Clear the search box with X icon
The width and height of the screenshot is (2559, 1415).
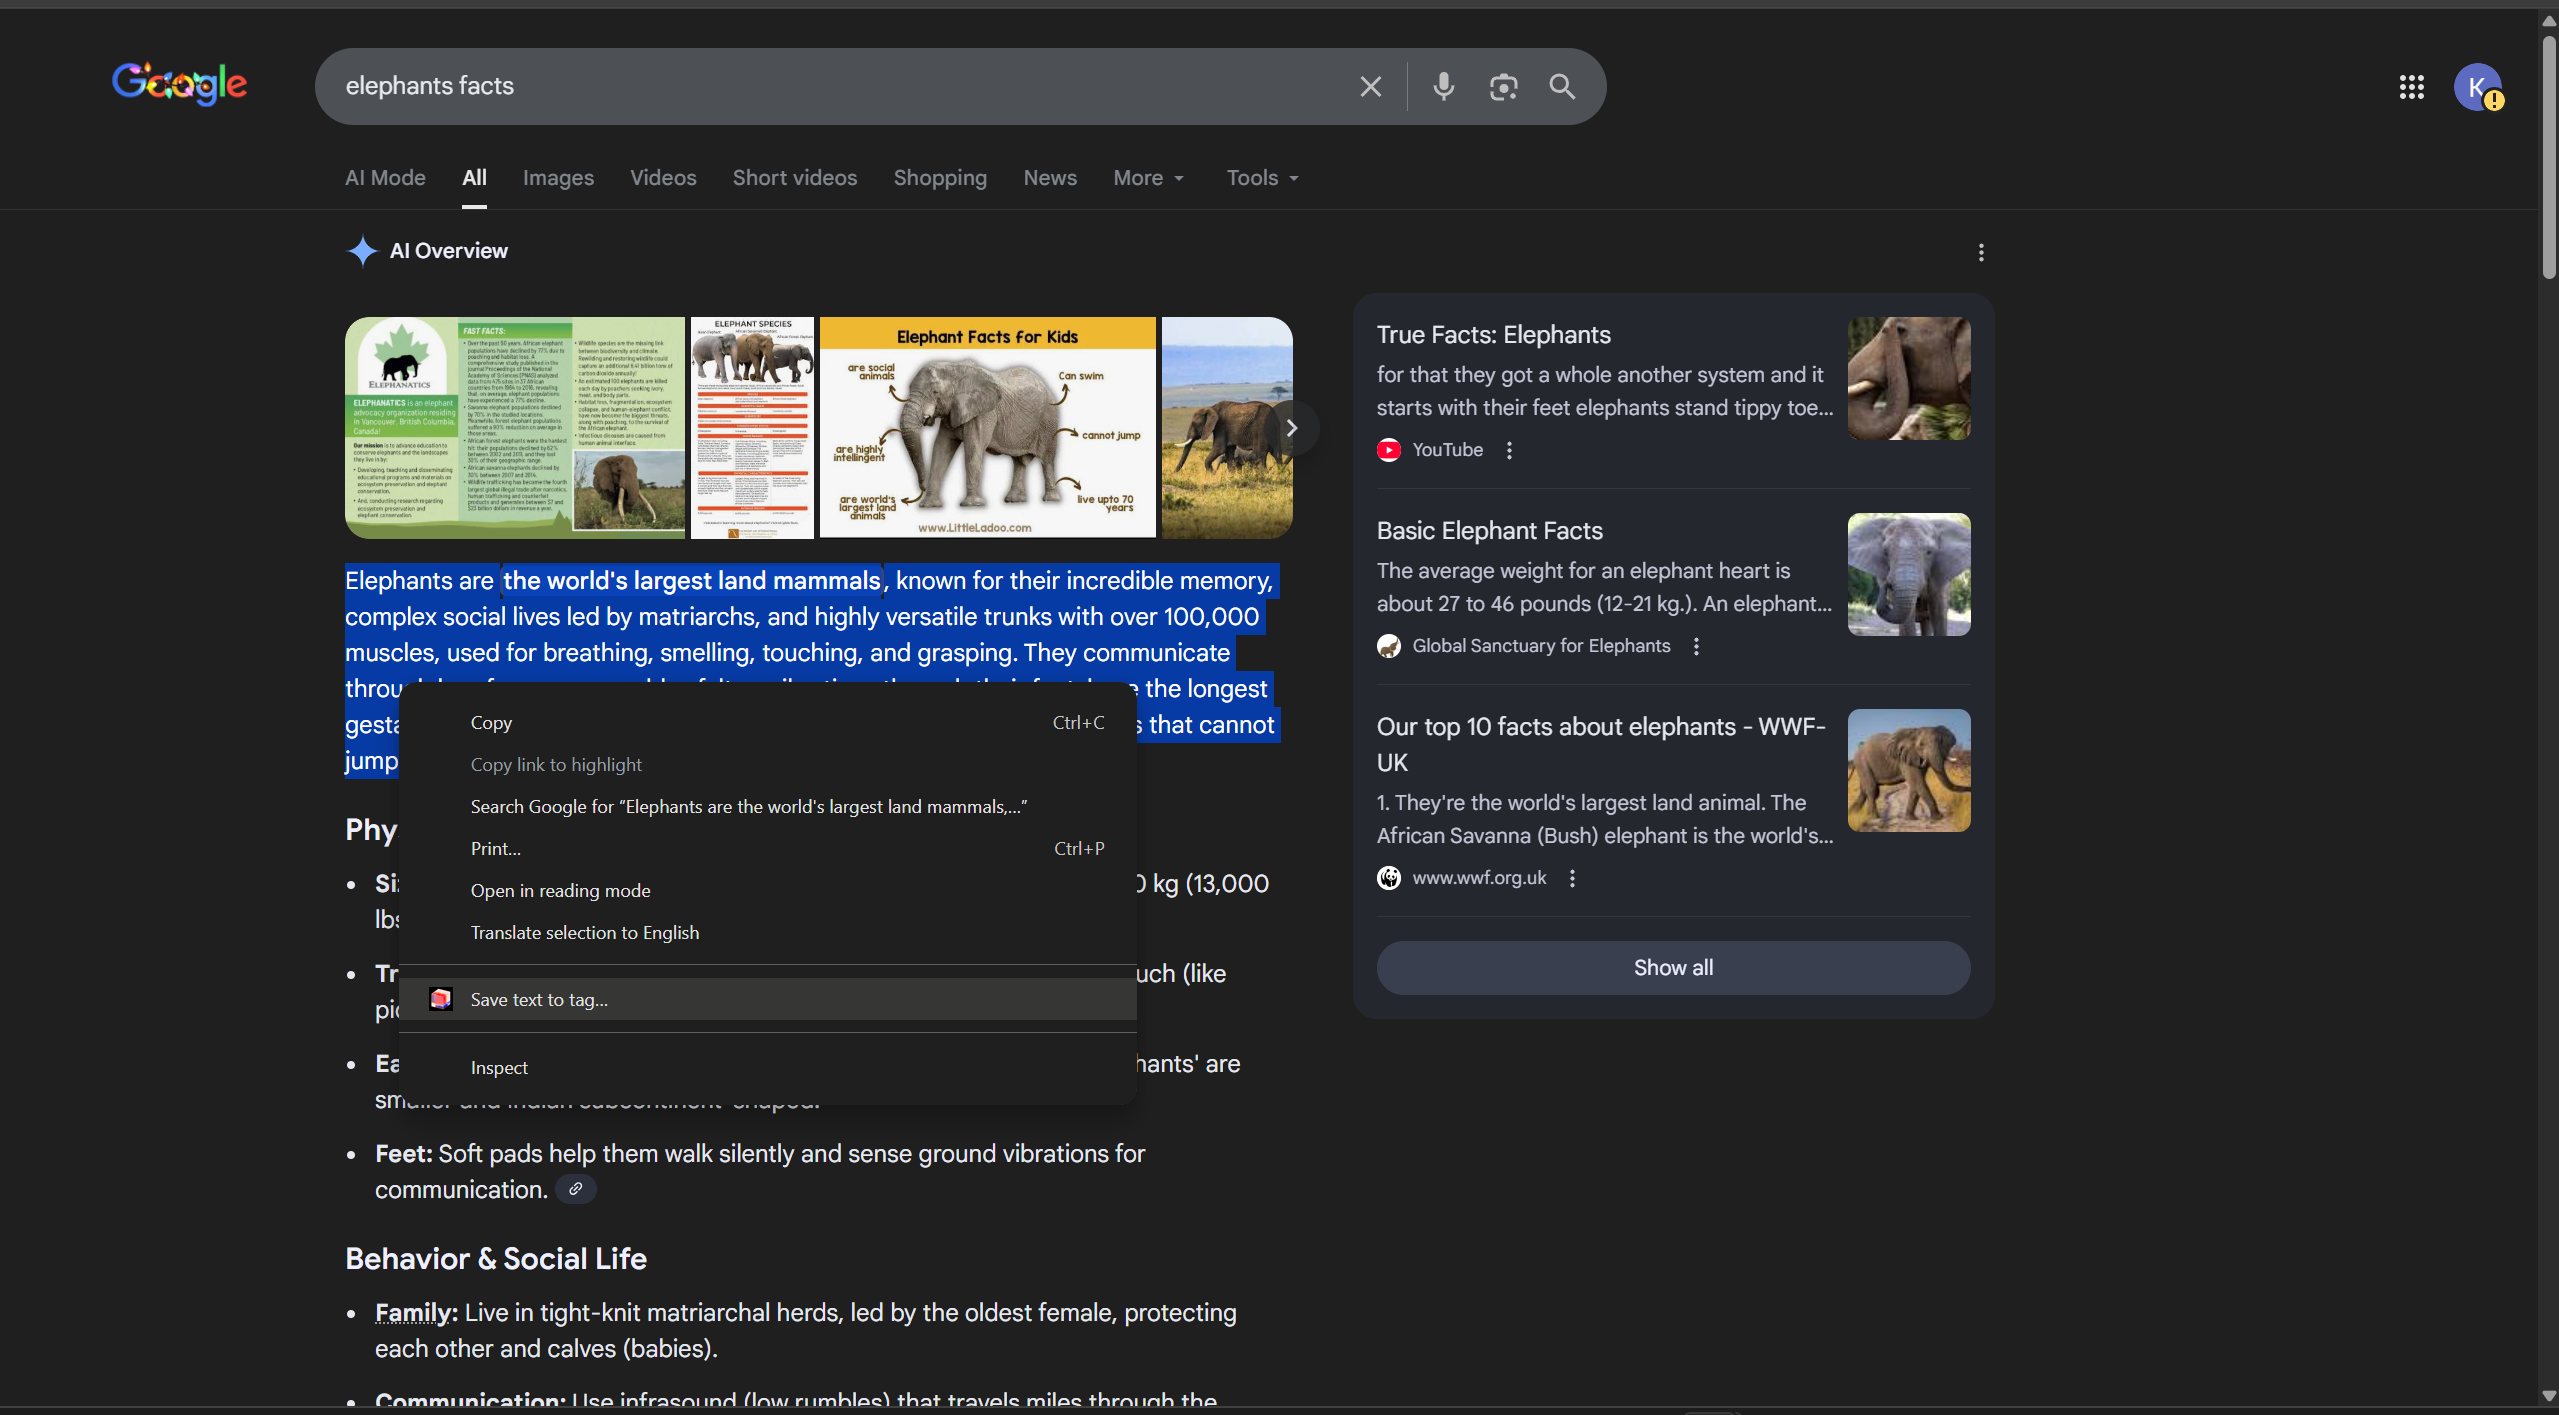point(1370,87)
